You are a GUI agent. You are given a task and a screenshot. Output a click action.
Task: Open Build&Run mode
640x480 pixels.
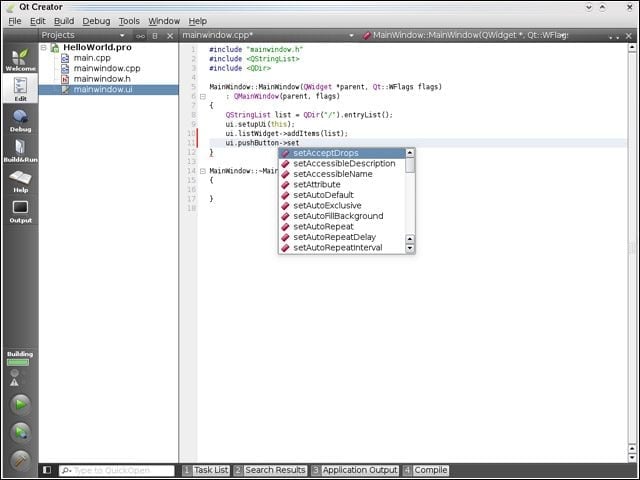pos(20,151)
